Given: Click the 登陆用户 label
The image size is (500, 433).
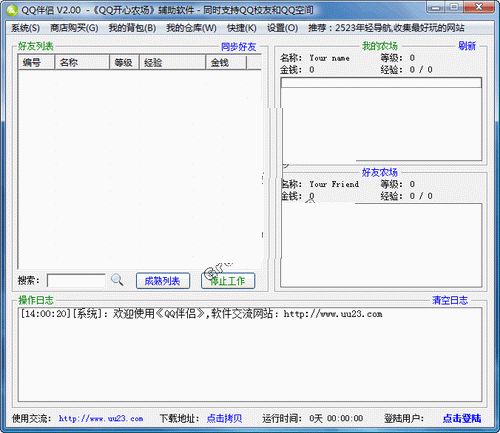Looking at the screenshot, I should 404,418.
